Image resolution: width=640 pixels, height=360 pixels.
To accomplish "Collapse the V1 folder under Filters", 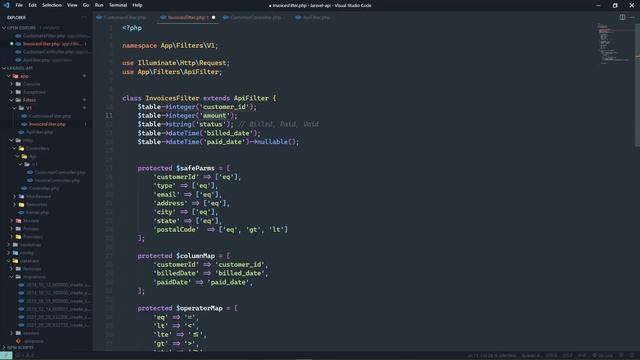I will pyautogui.click(x=46, y=108).
